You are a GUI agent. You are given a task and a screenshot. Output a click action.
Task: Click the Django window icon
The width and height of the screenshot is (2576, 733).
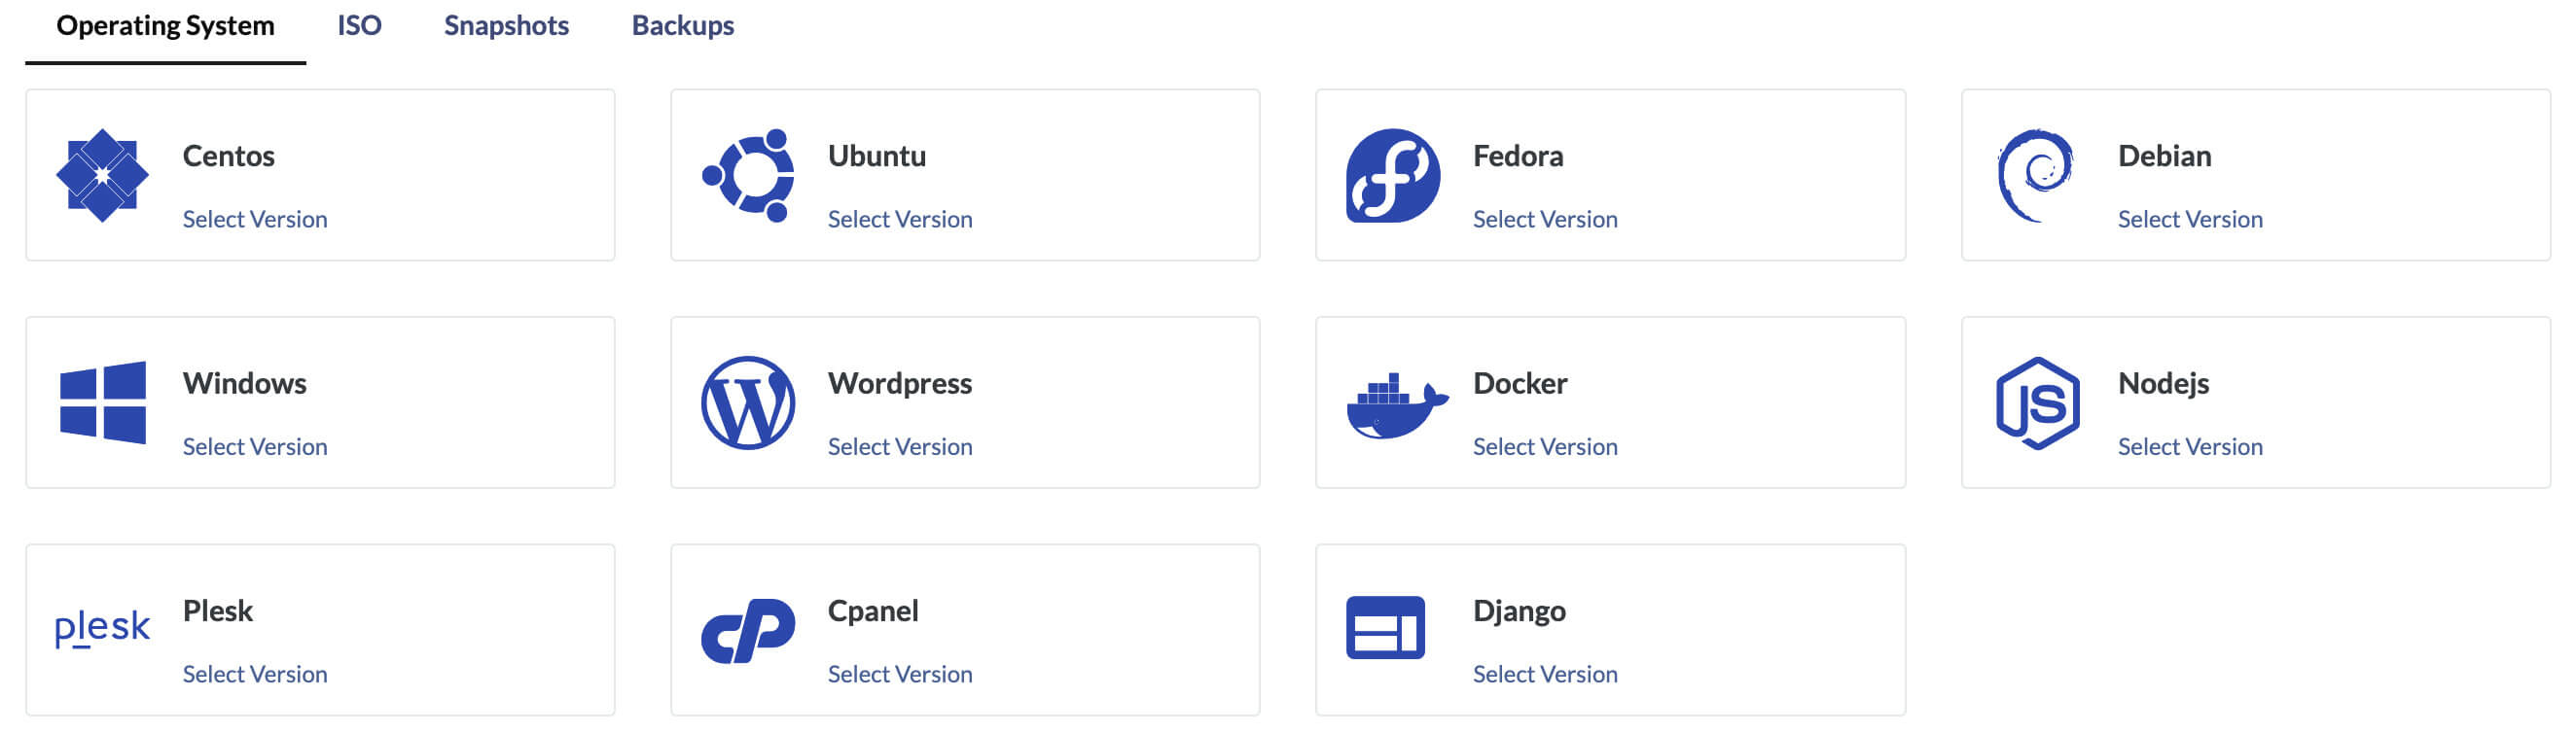point(1385,628)
